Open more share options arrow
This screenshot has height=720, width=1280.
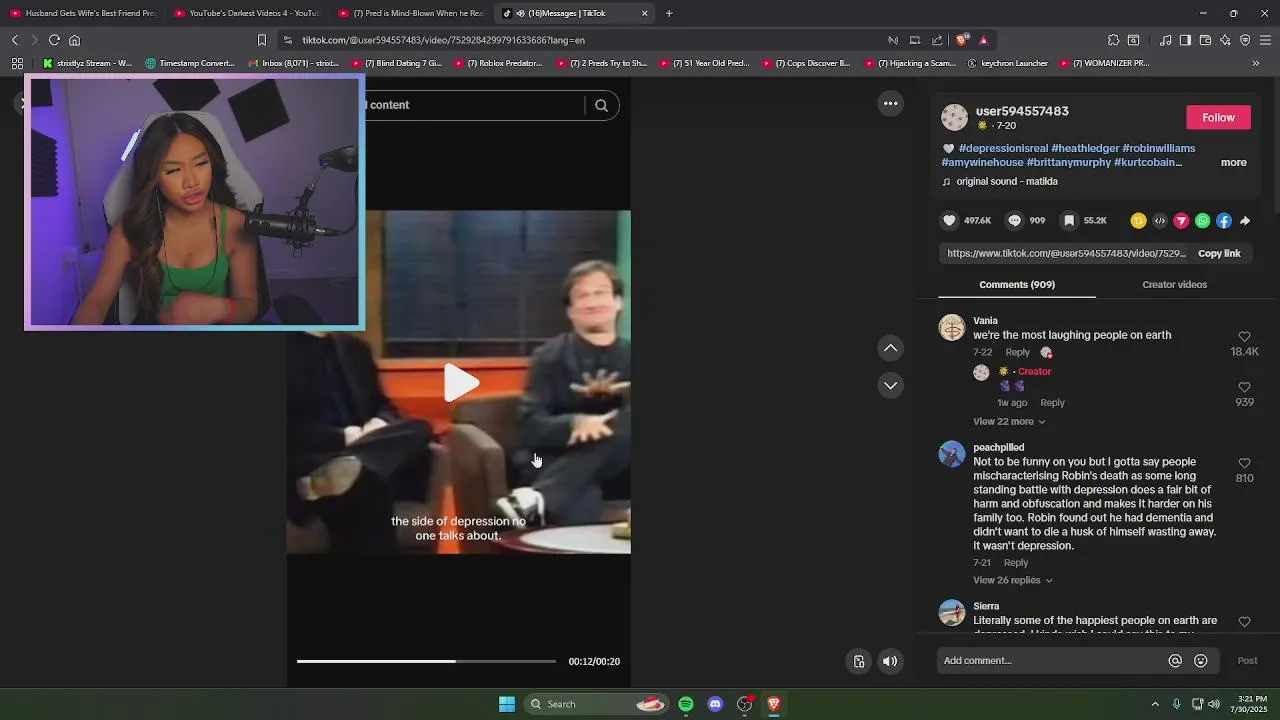point(1245,221)
